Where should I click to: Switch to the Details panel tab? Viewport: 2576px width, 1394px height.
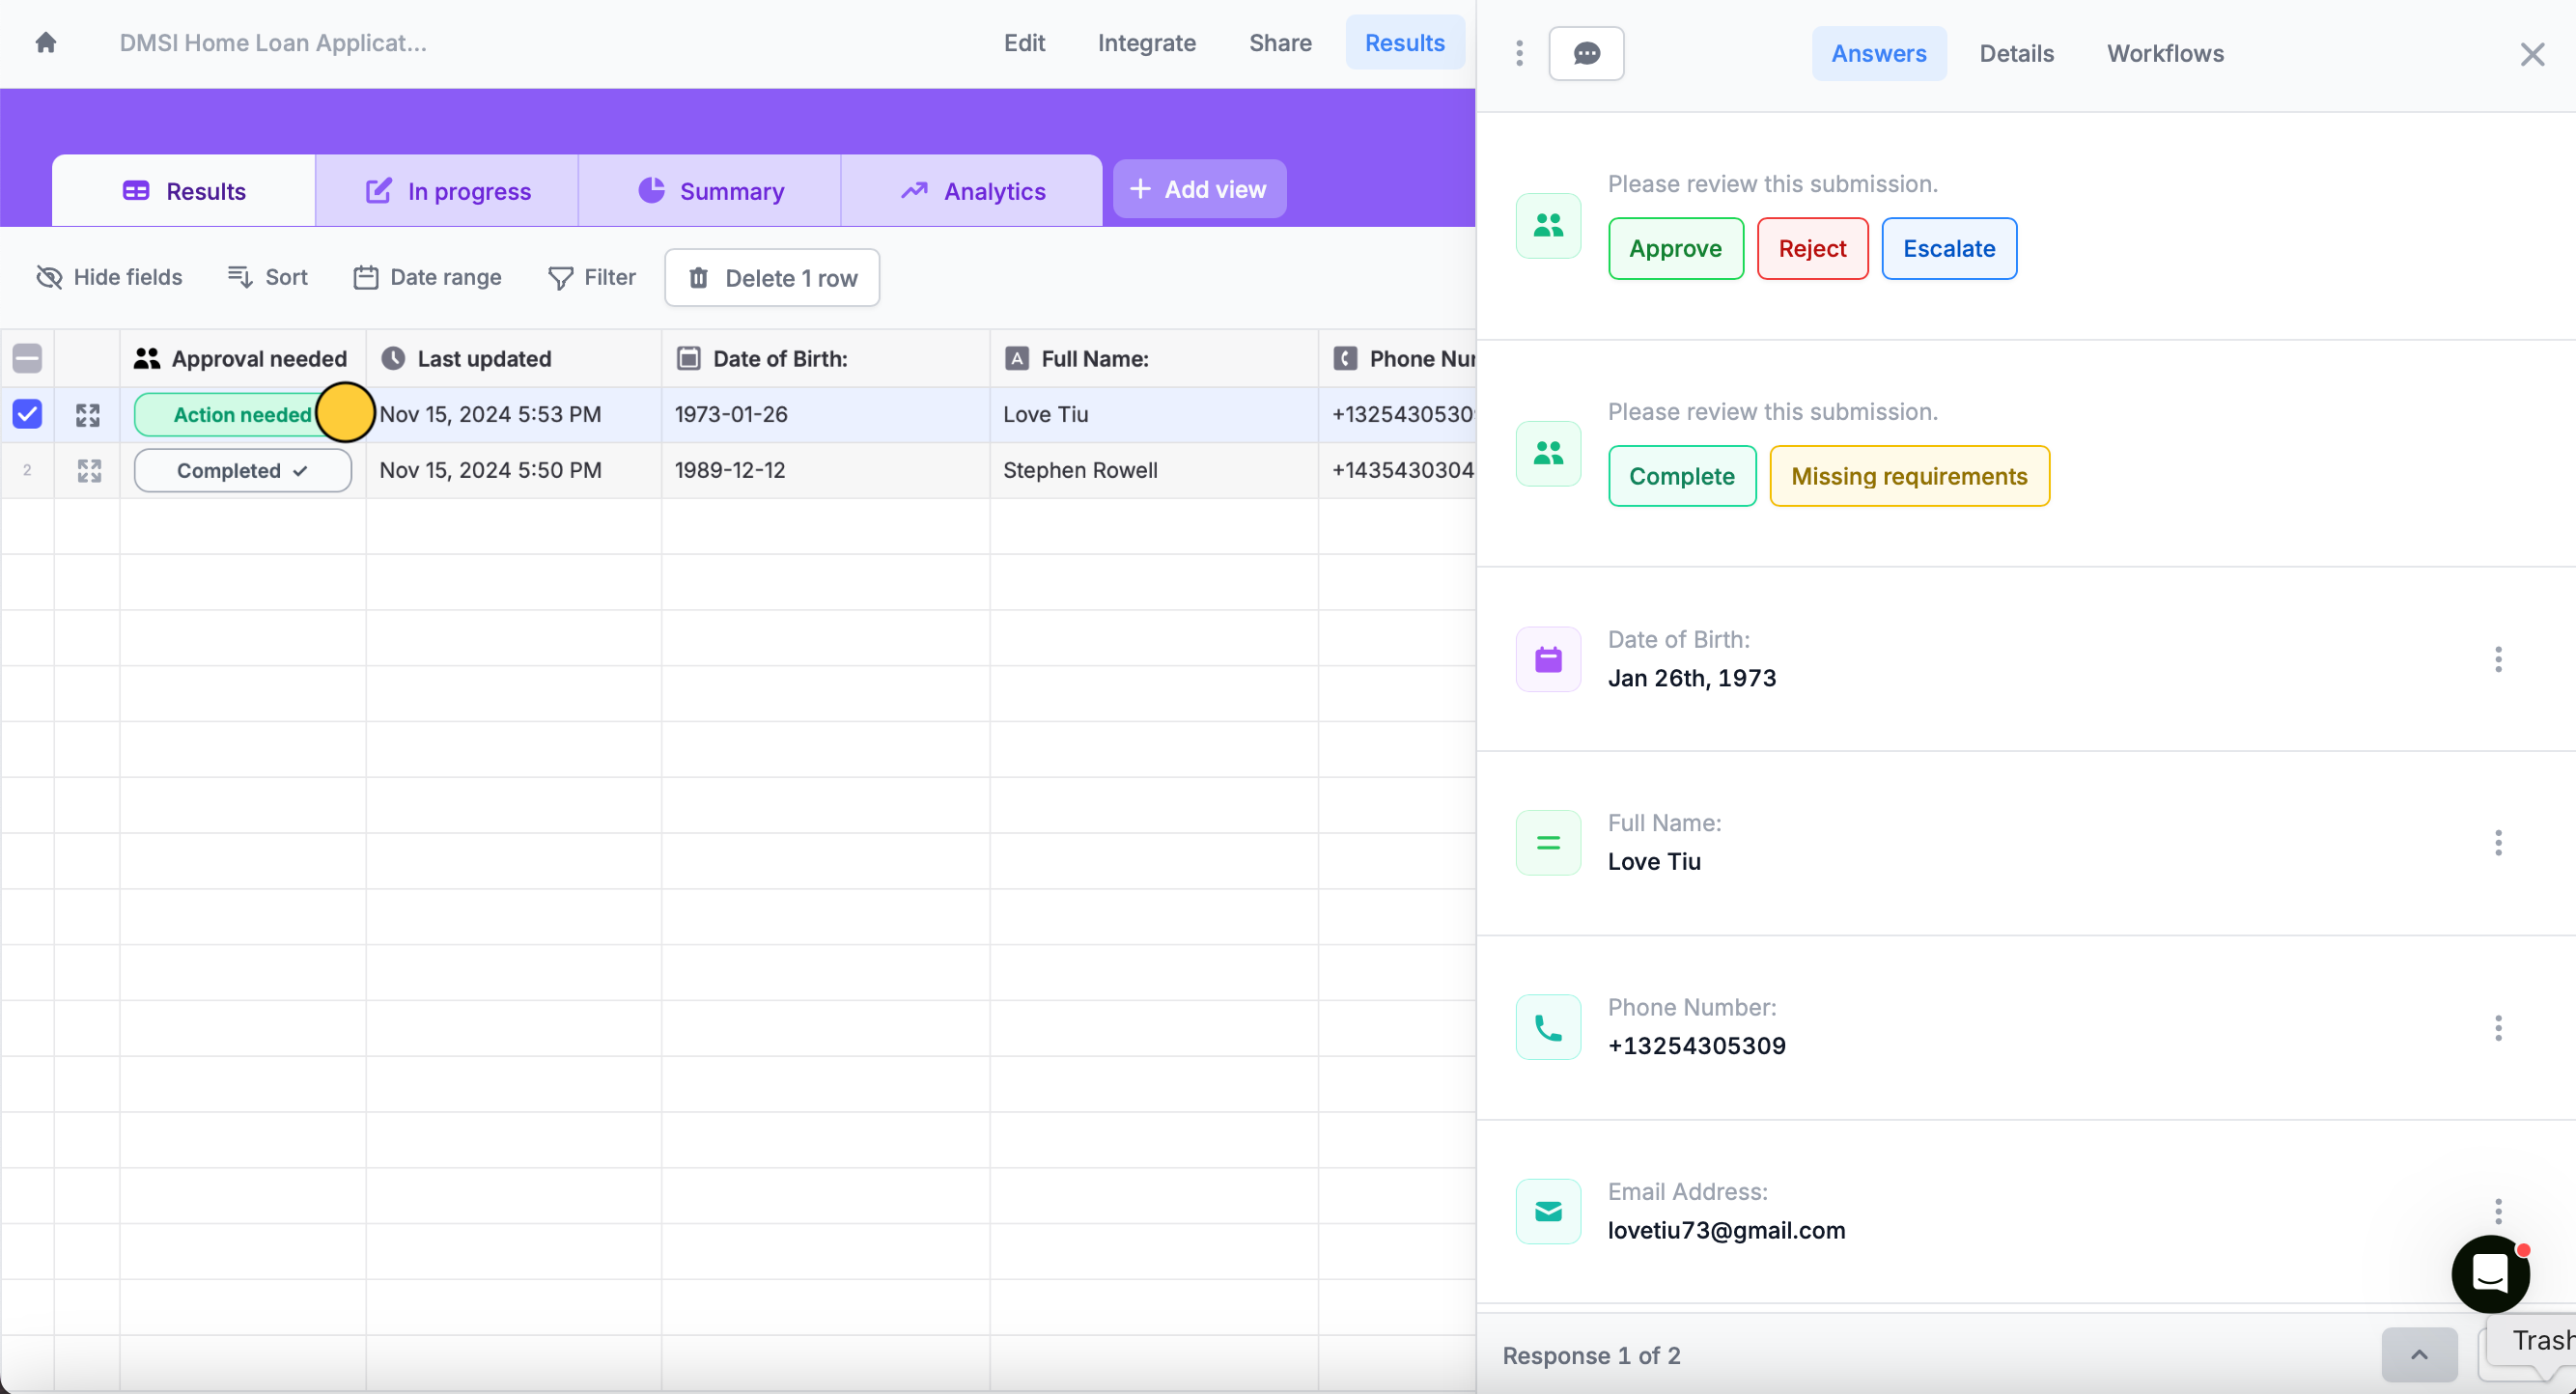(x=2016, y=54)
